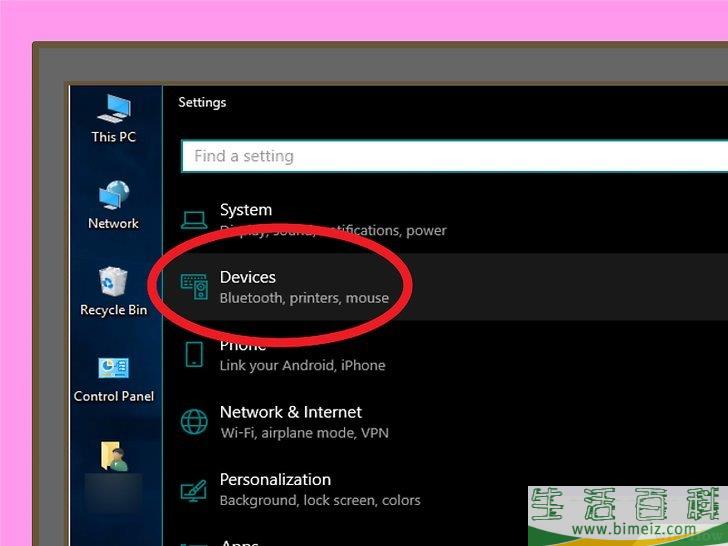Click the Personalization paintbrush icon
728x546 pixels.
(194, 490)
